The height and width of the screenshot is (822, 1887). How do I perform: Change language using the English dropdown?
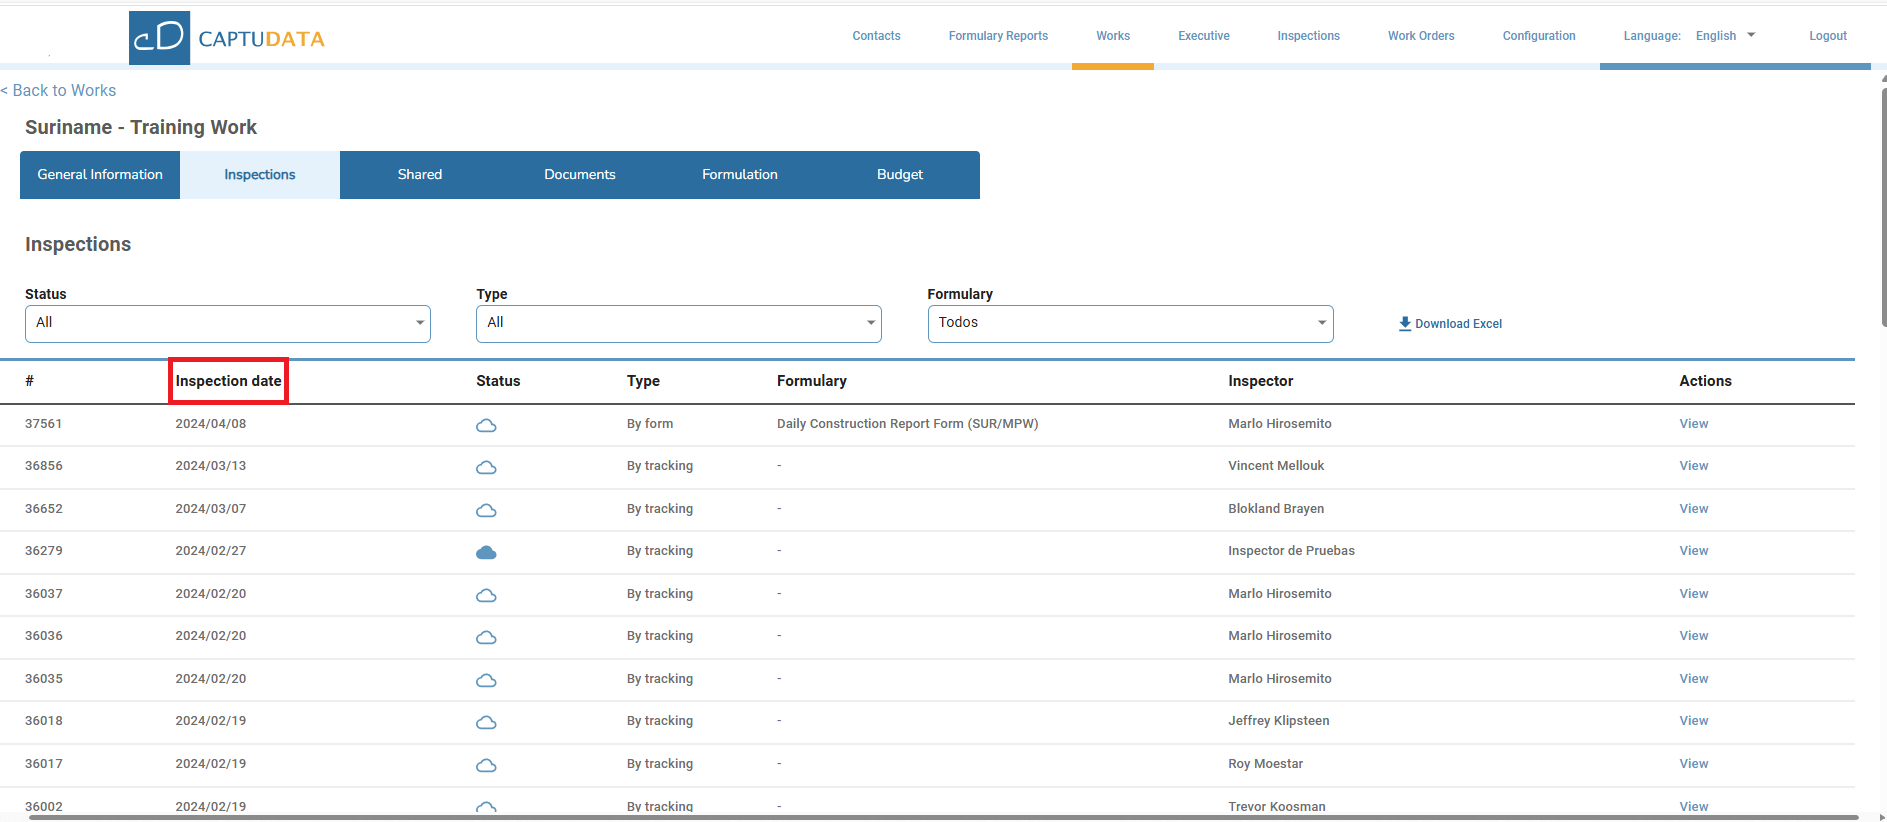(x=1725, y=36)
